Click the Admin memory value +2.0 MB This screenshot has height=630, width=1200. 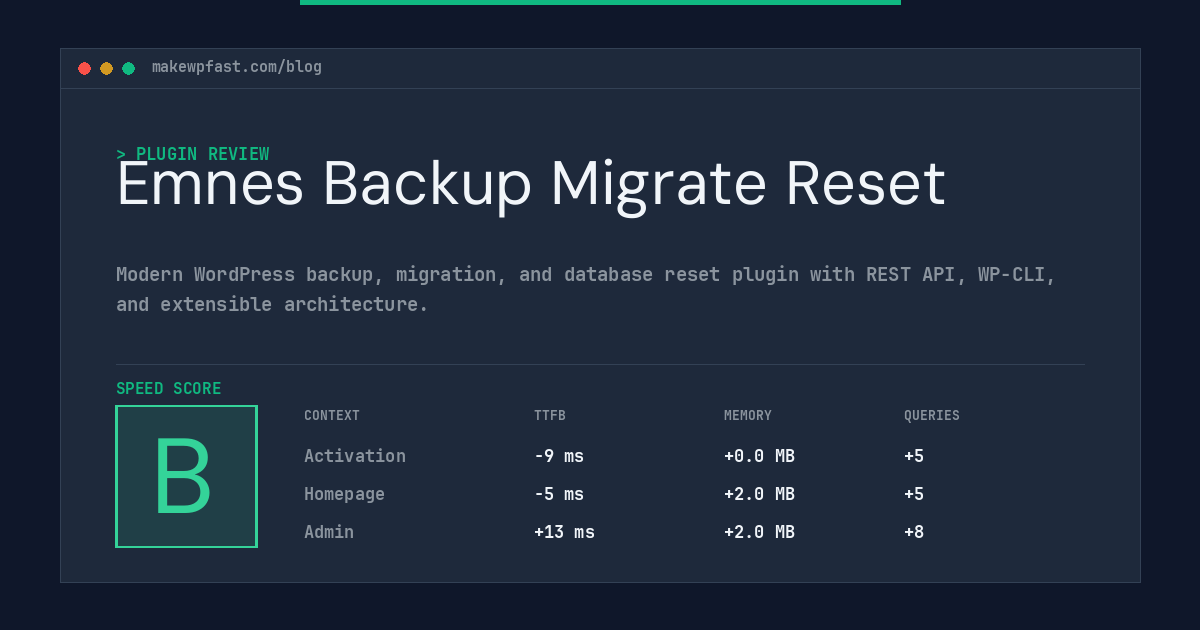[x=759, y=532]
